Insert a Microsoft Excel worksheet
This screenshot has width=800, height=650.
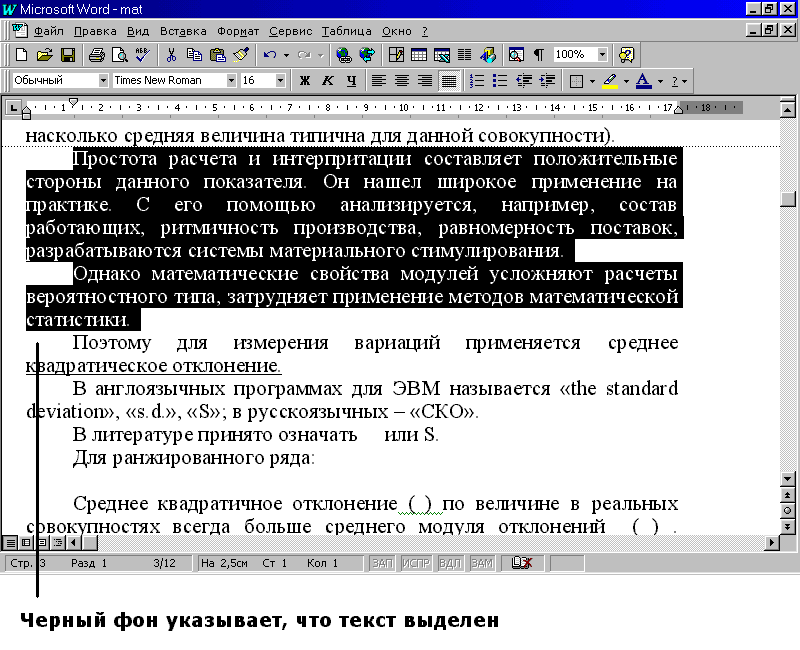[x=441, y=55]
